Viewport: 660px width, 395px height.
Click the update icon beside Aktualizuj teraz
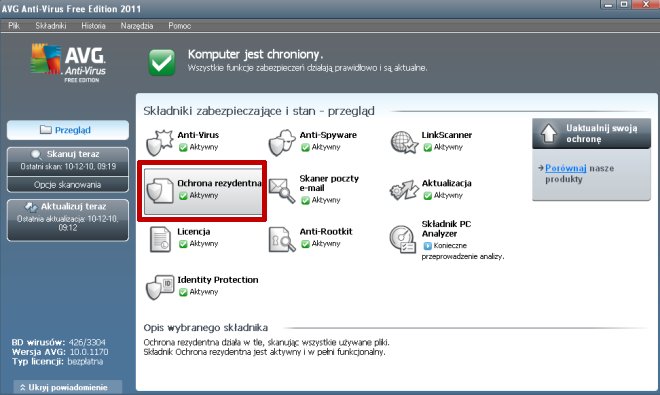pyautogui.click(x=31, y=207)
